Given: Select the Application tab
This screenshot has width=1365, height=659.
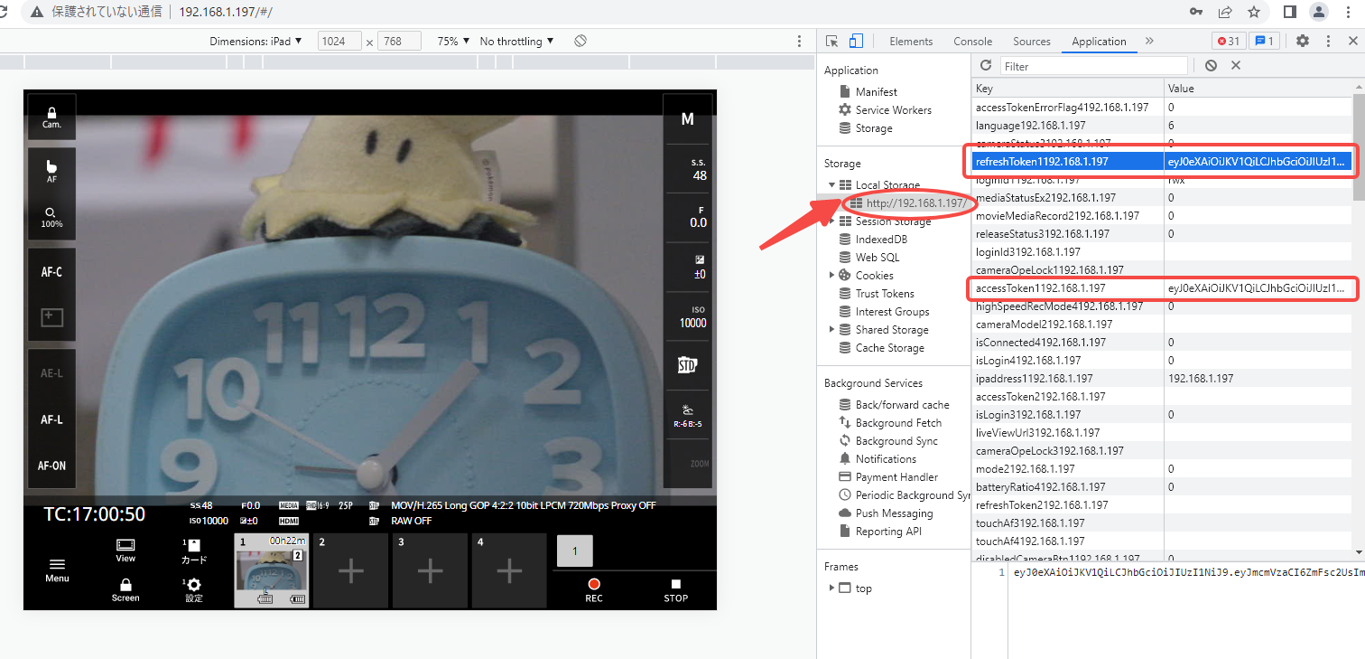Looking at the screenshot, I should click(1099, 41).
